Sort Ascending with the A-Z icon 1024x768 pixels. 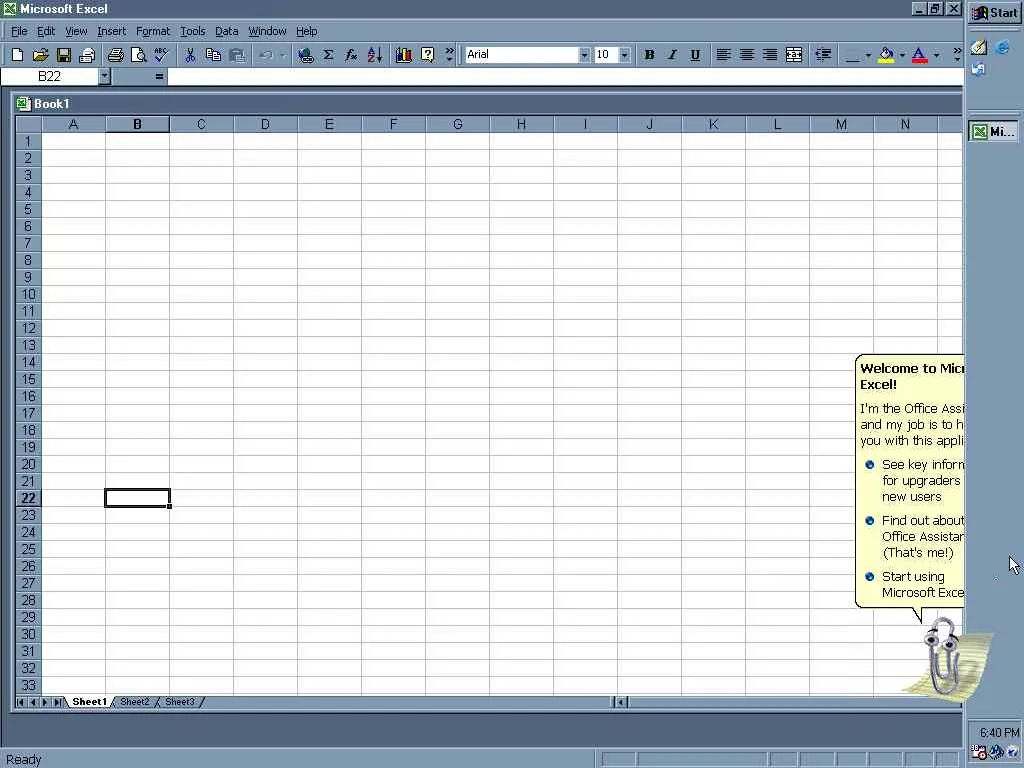coord(375,55)
